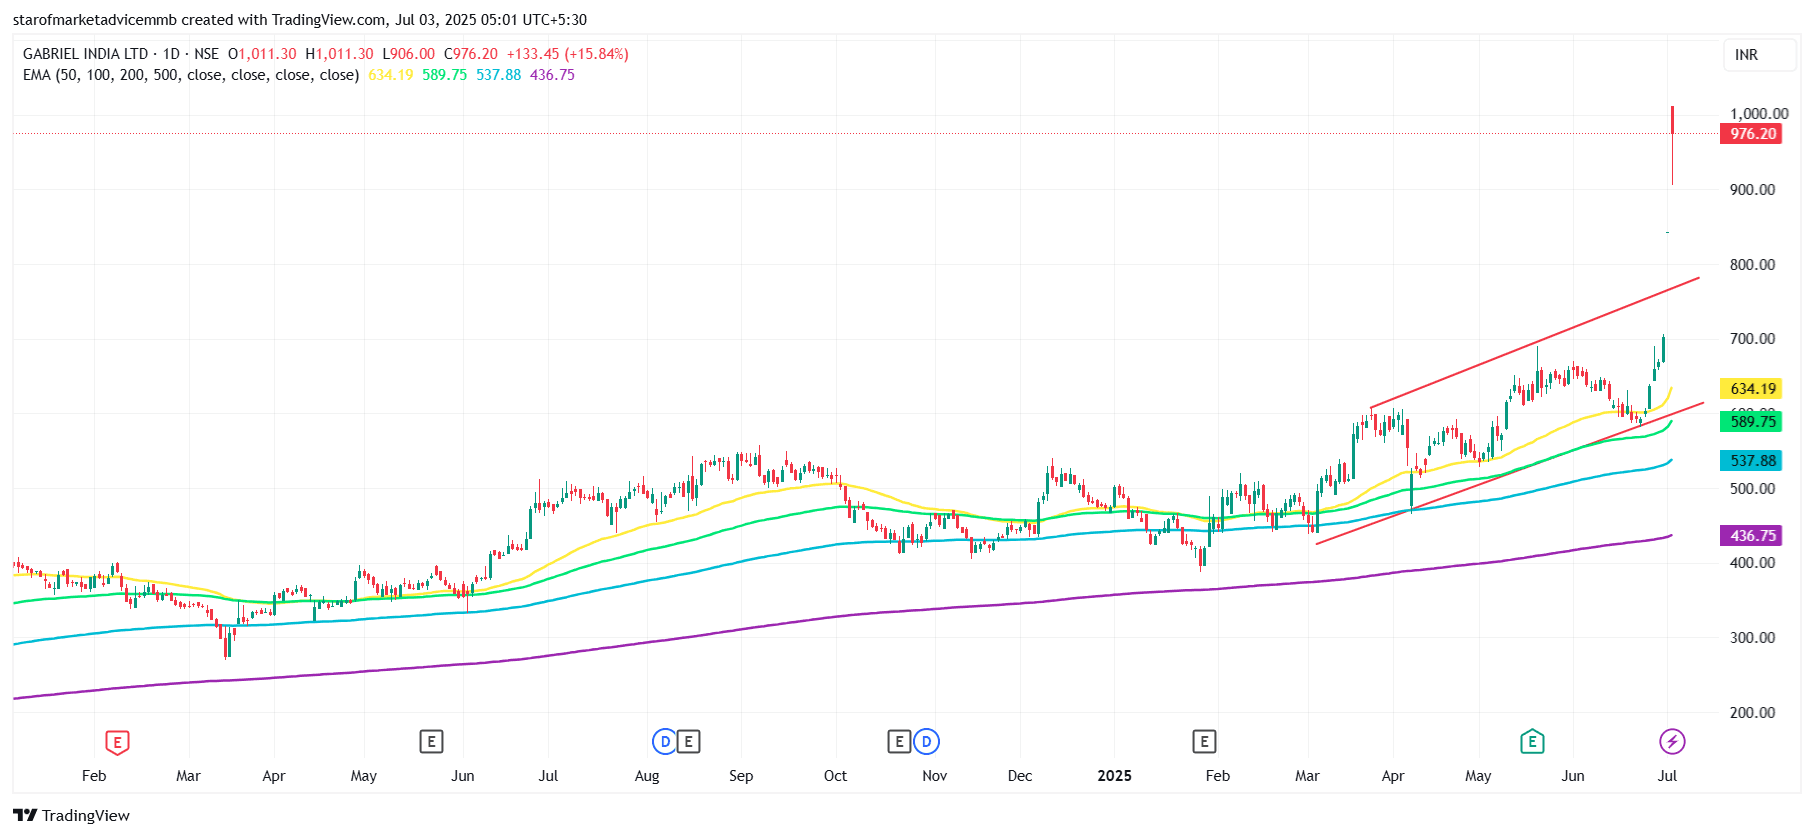Click the blue D dividend marker near Aug
This screenshot has height=837, width=1814.
pos(664,741)
